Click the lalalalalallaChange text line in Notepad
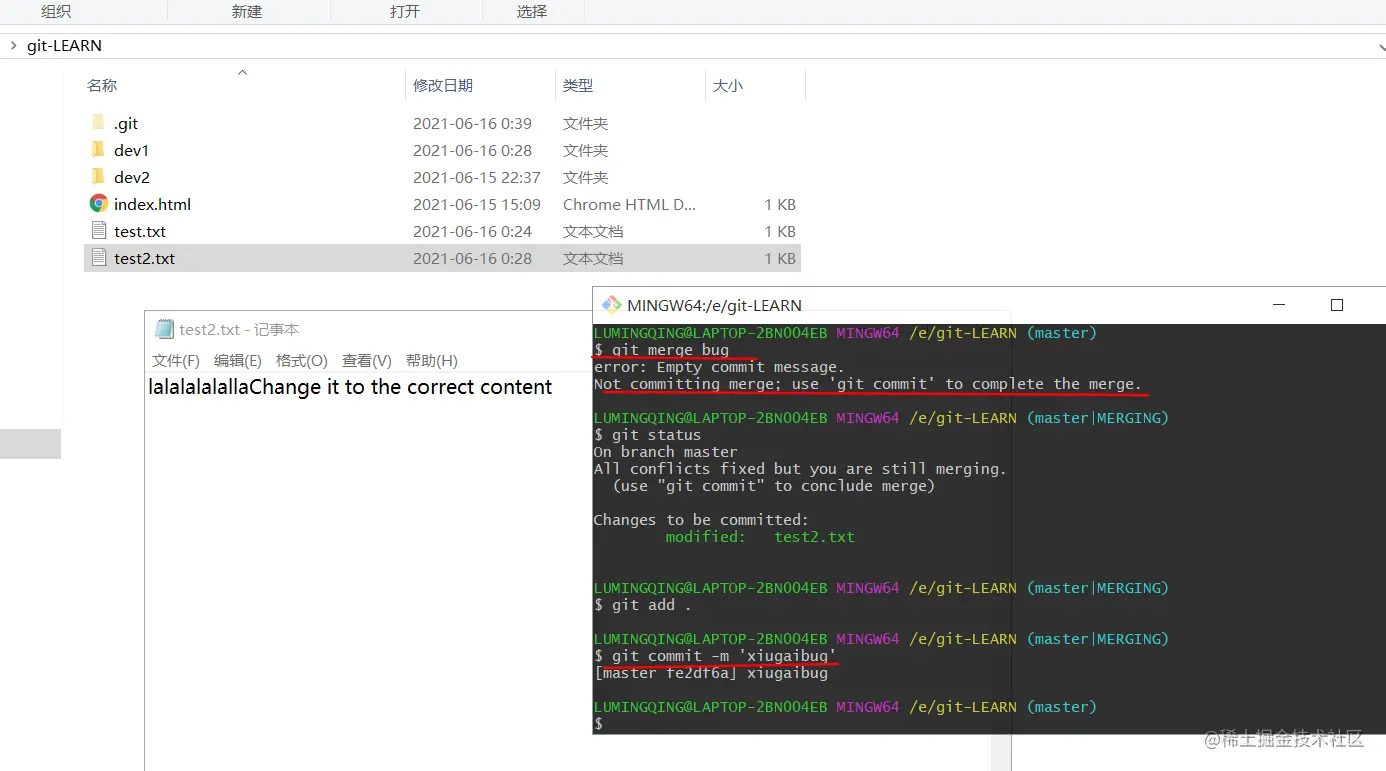This screenshot has width=1386, height=771. 350,387
